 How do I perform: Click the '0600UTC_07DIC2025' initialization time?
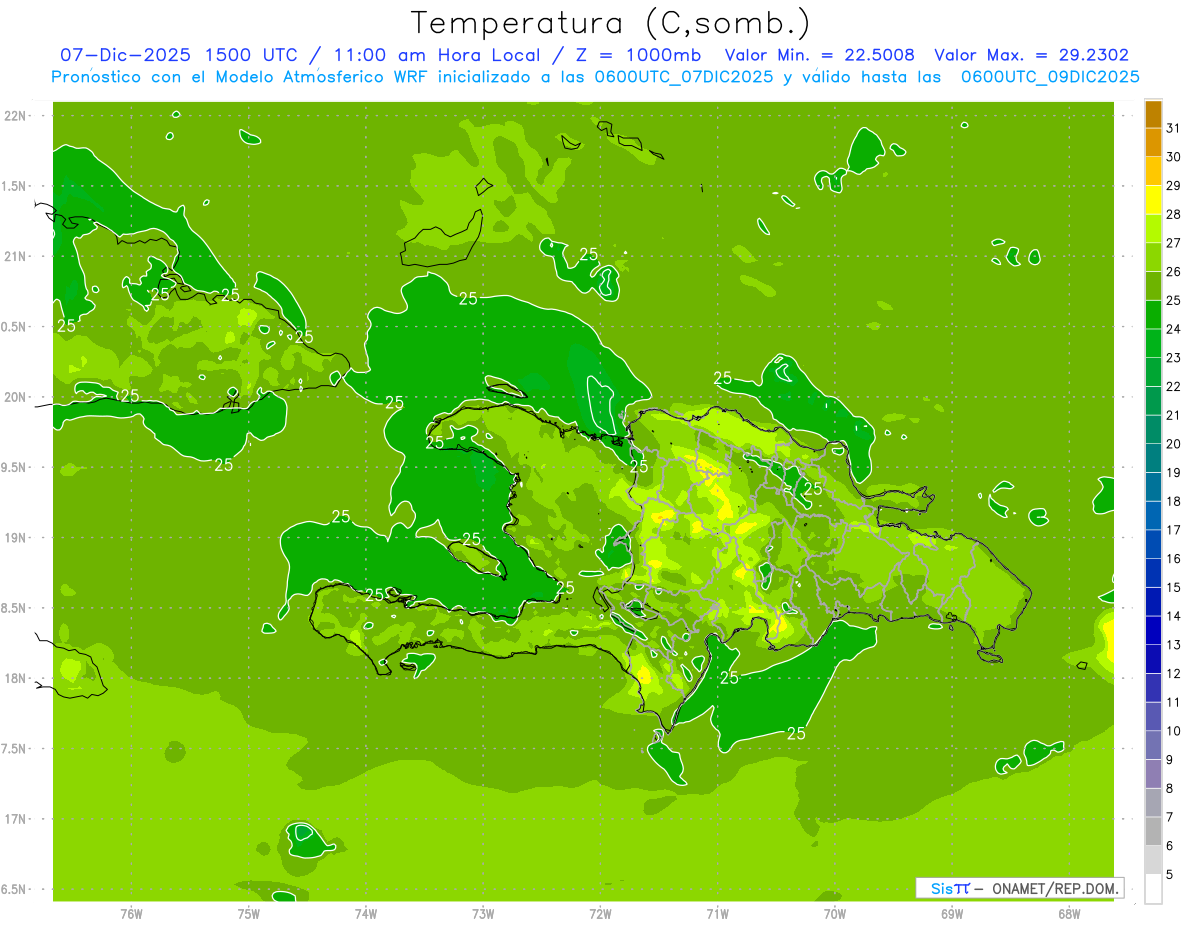tap(686, 77)
